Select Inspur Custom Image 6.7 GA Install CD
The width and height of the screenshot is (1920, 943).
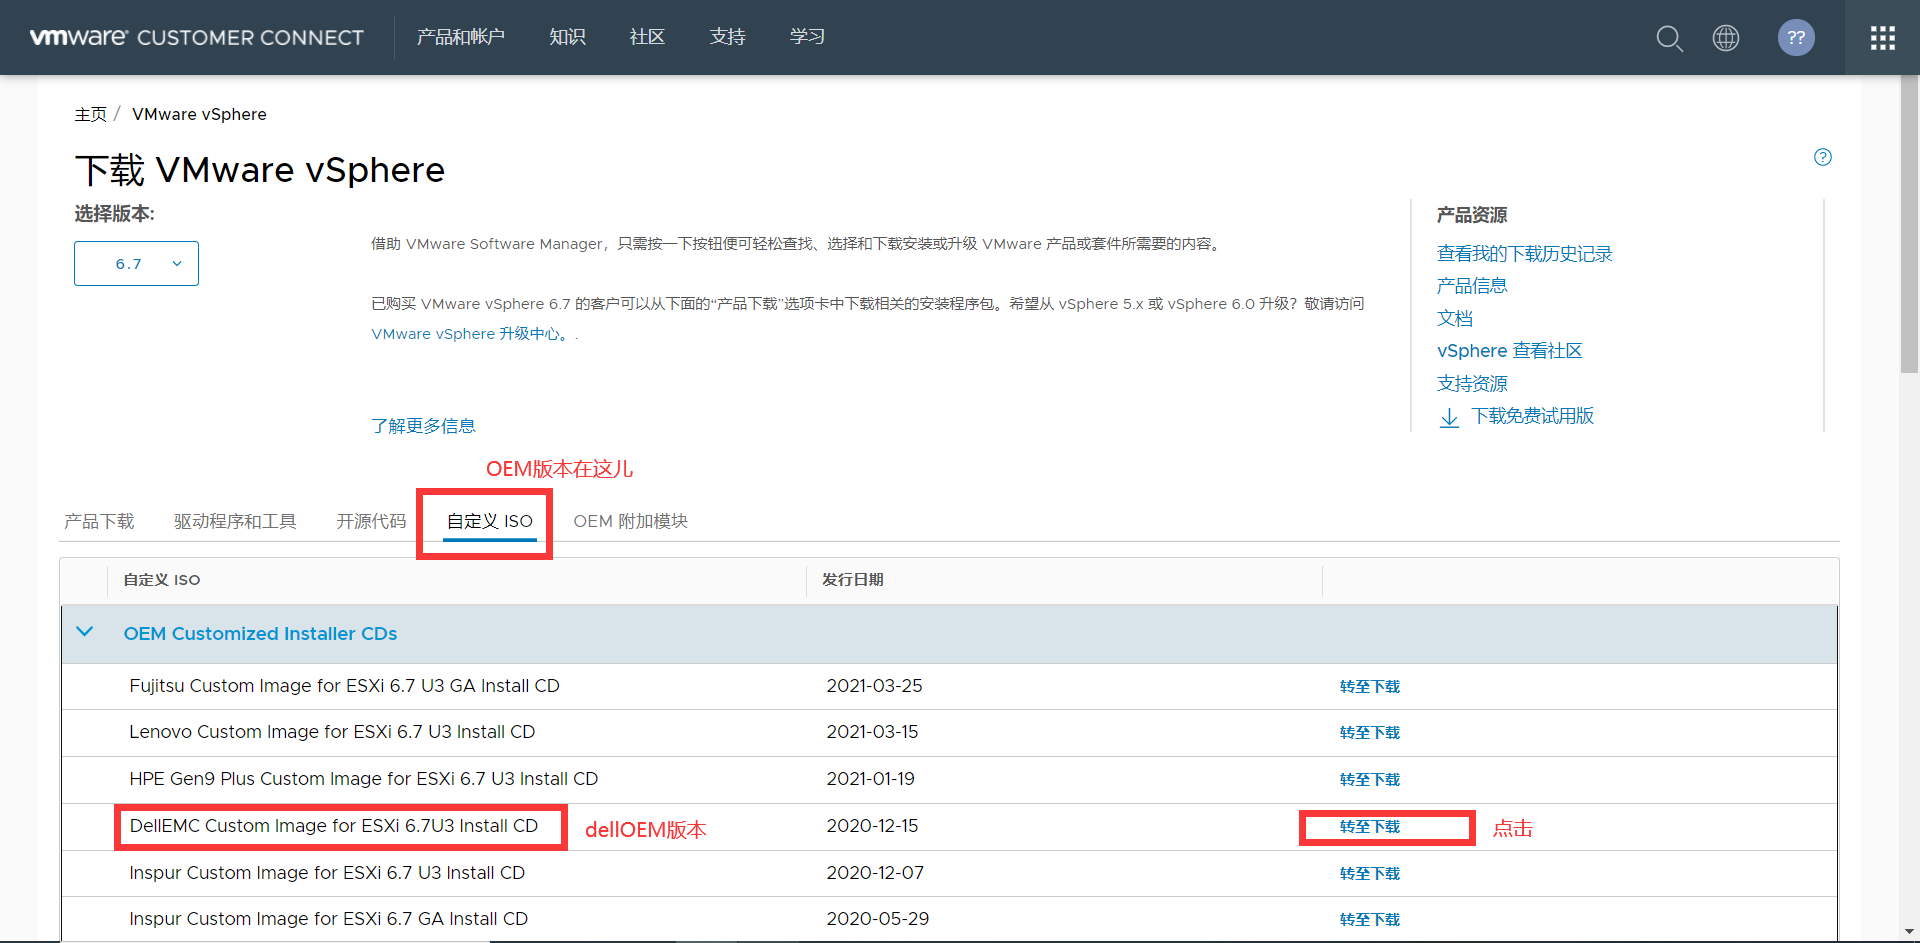[x=328, y=919]
